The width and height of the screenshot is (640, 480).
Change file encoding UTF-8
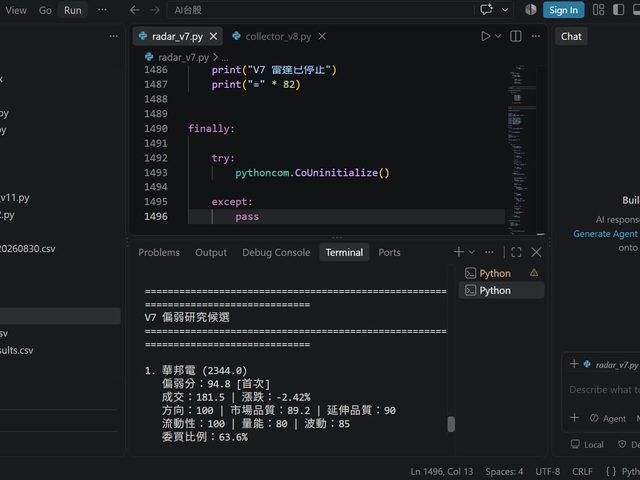coord(547,471)
